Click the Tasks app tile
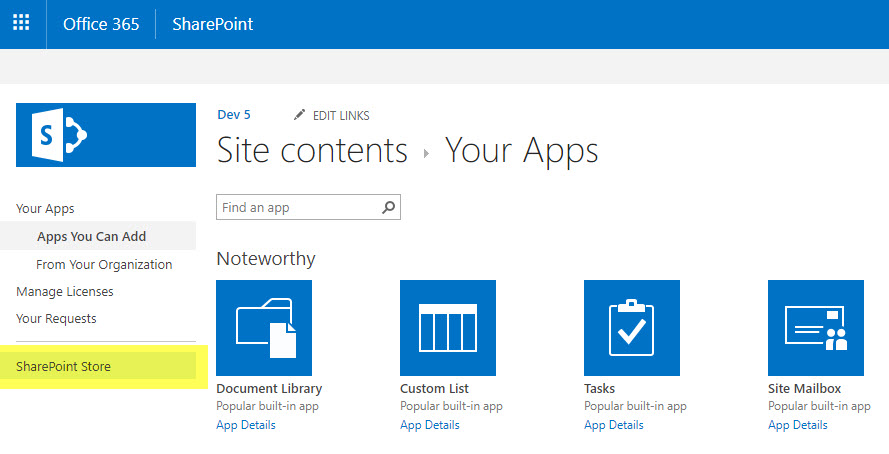The width and height of the screenshot is (889, 454). click(x=632, y=328)
